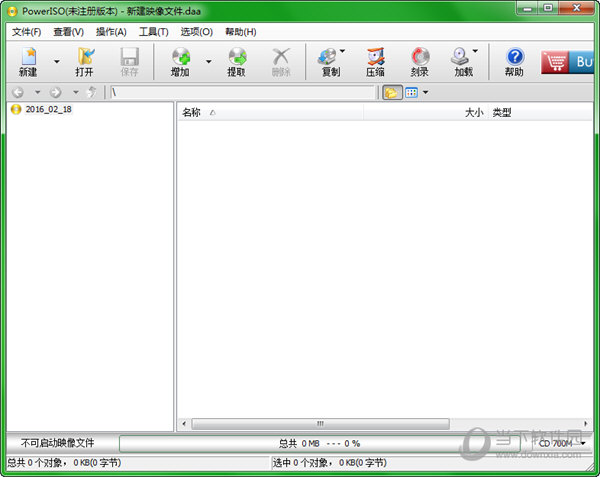600x477 pixels.
Task: Open the 文件(F) menu
Action: [26, 32]
